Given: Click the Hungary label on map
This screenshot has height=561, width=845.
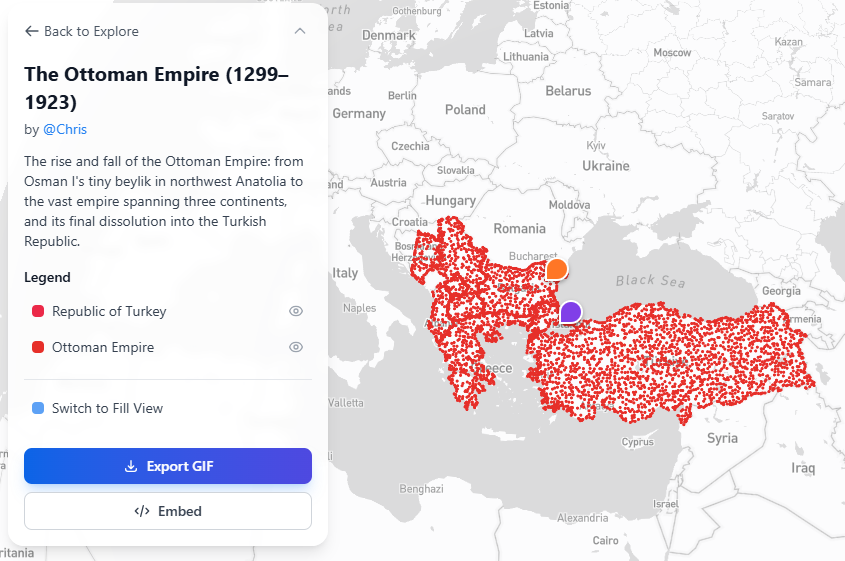Looking at the screenshot, I should click(451, 201).
